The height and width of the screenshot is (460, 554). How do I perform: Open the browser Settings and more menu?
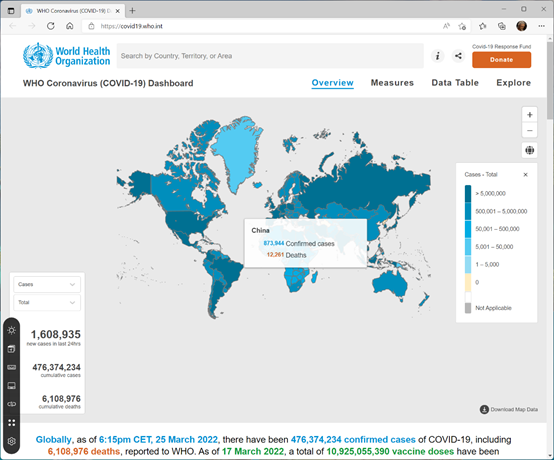(541, 26)
